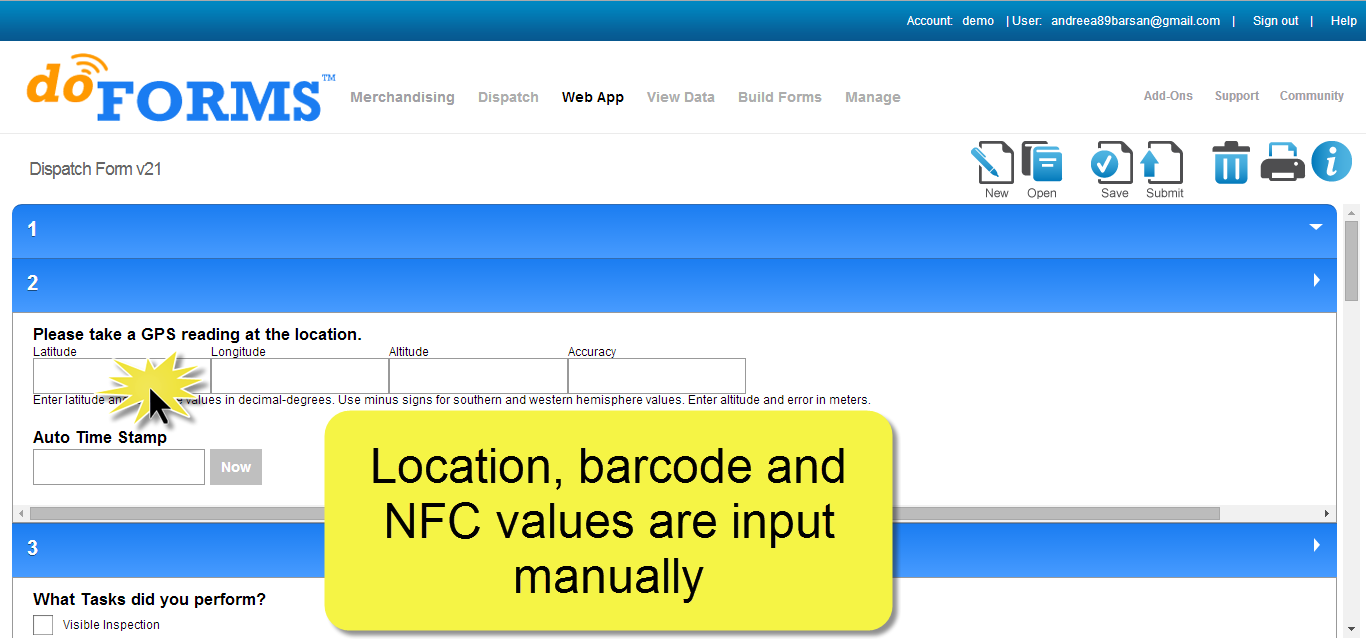This screenshot has height=644, width=1366.
Task: Click the doForms logo
Action: click(181, 88)
